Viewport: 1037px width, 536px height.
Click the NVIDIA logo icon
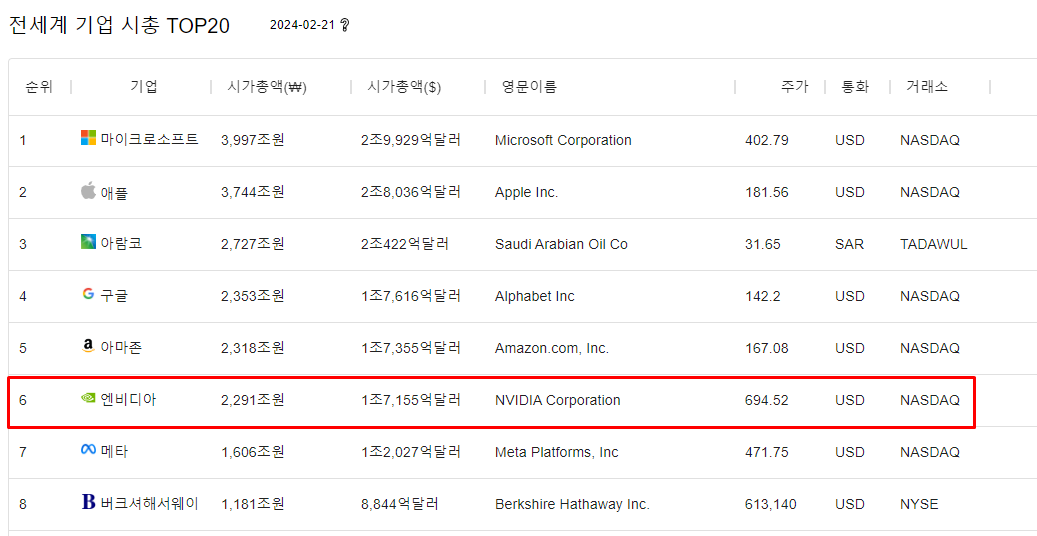coord(88,398)
